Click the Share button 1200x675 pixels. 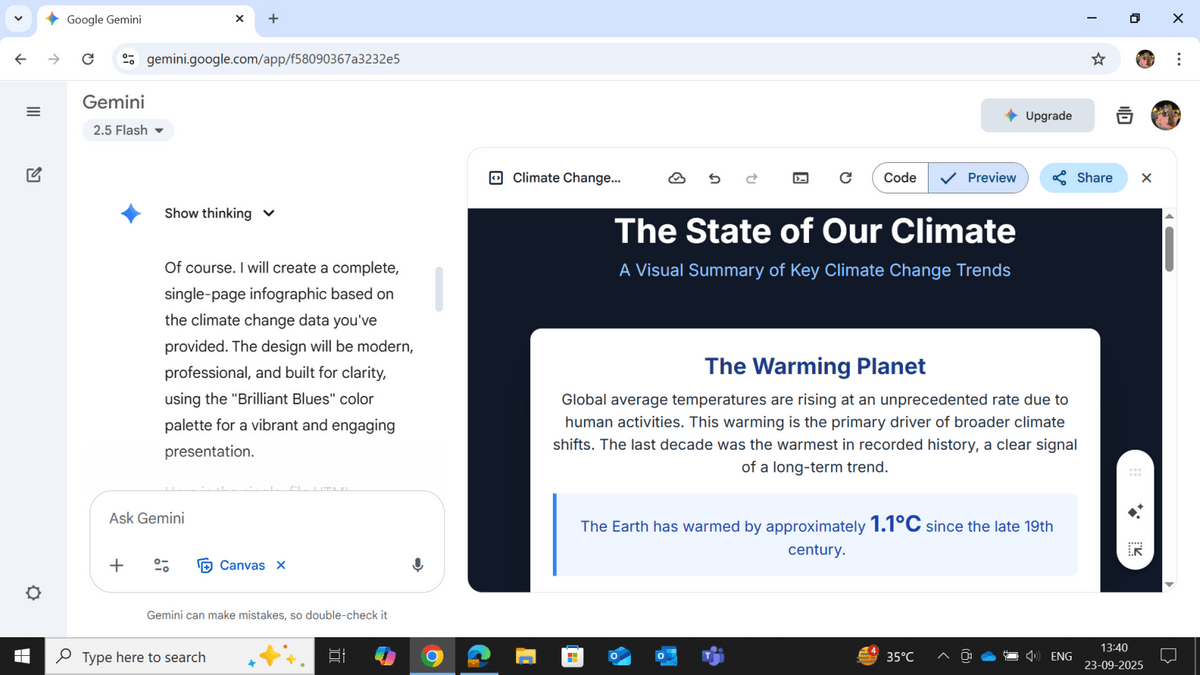(1083, 178)
